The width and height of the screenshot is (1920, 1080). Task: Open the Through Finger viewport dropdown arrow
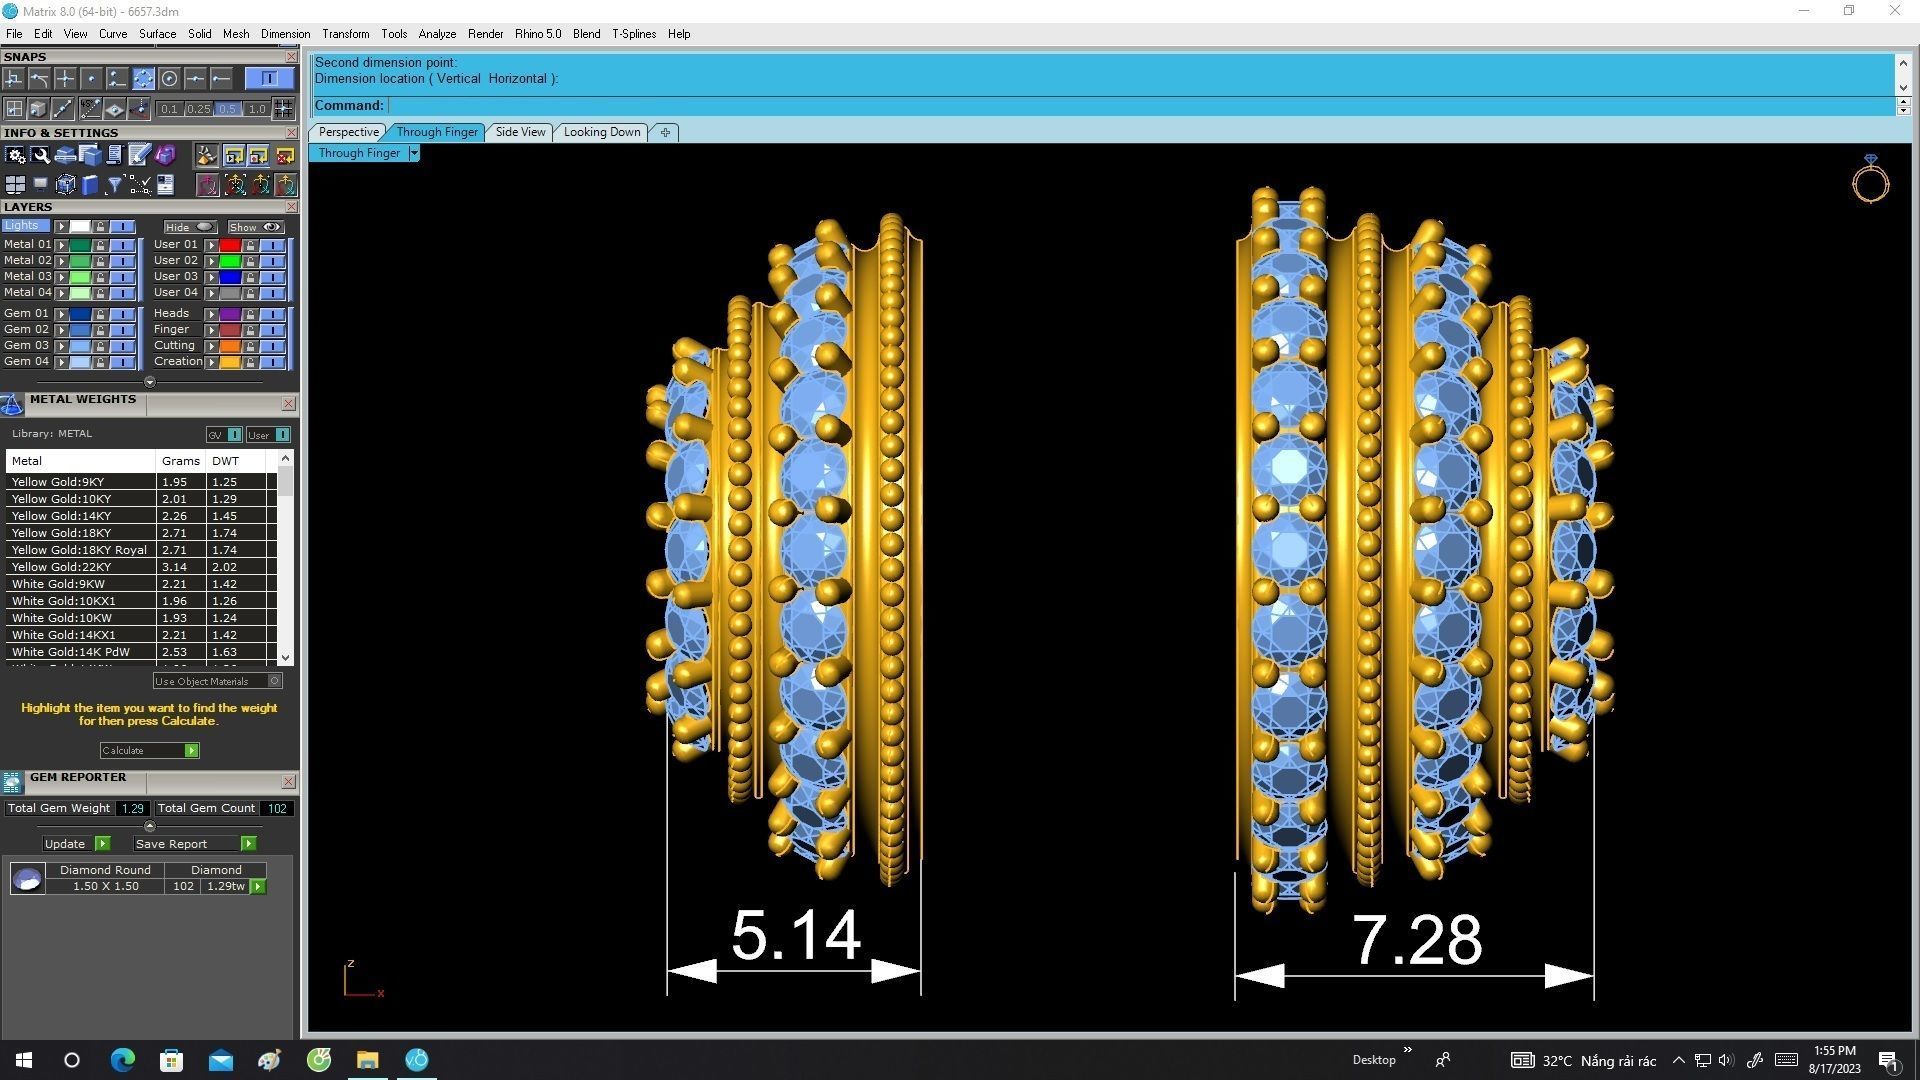414,153
